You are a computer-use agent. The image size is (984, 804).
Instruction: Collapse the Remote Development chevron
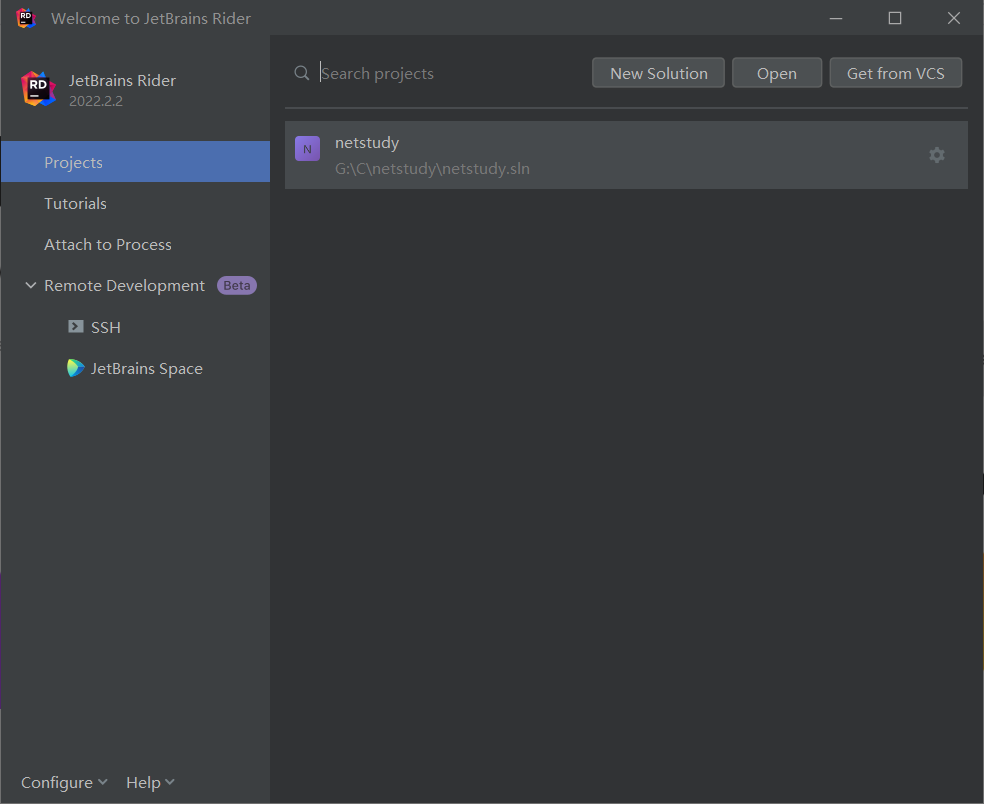(x=30, y=286)
